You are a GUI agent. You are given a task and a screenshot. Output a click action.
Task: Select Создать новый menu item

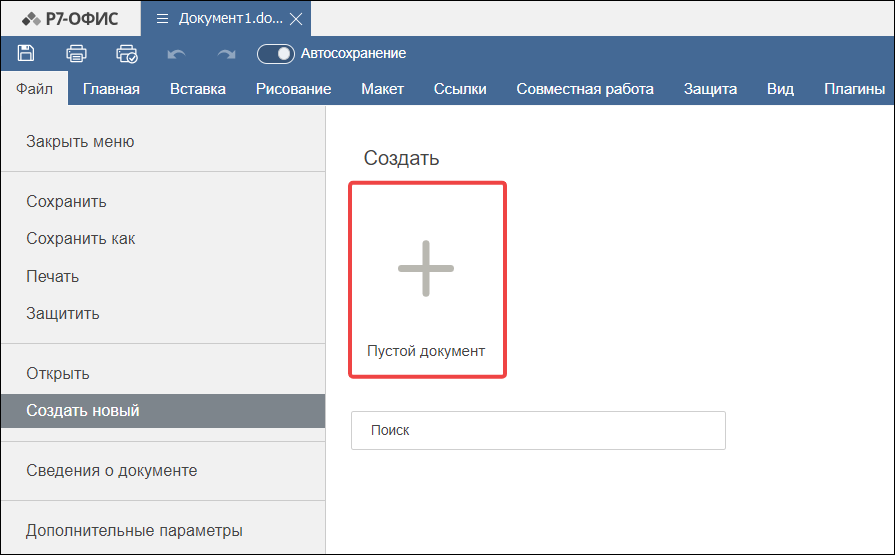[x=163, y=411]
